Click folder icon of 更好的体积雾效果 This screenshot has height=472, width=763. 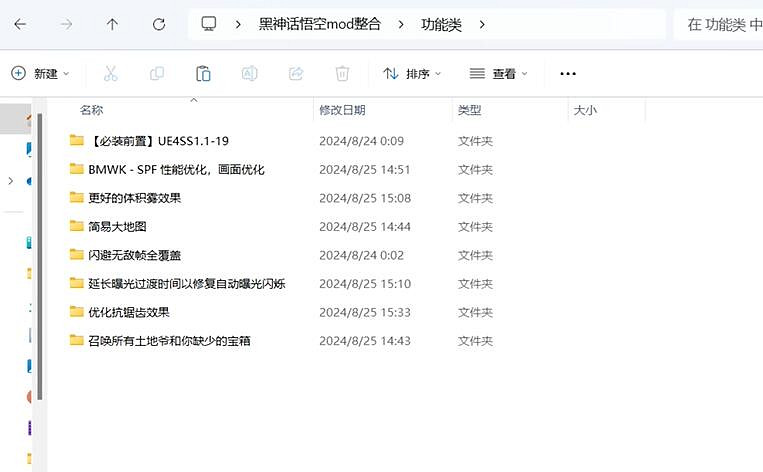(76, 198)
